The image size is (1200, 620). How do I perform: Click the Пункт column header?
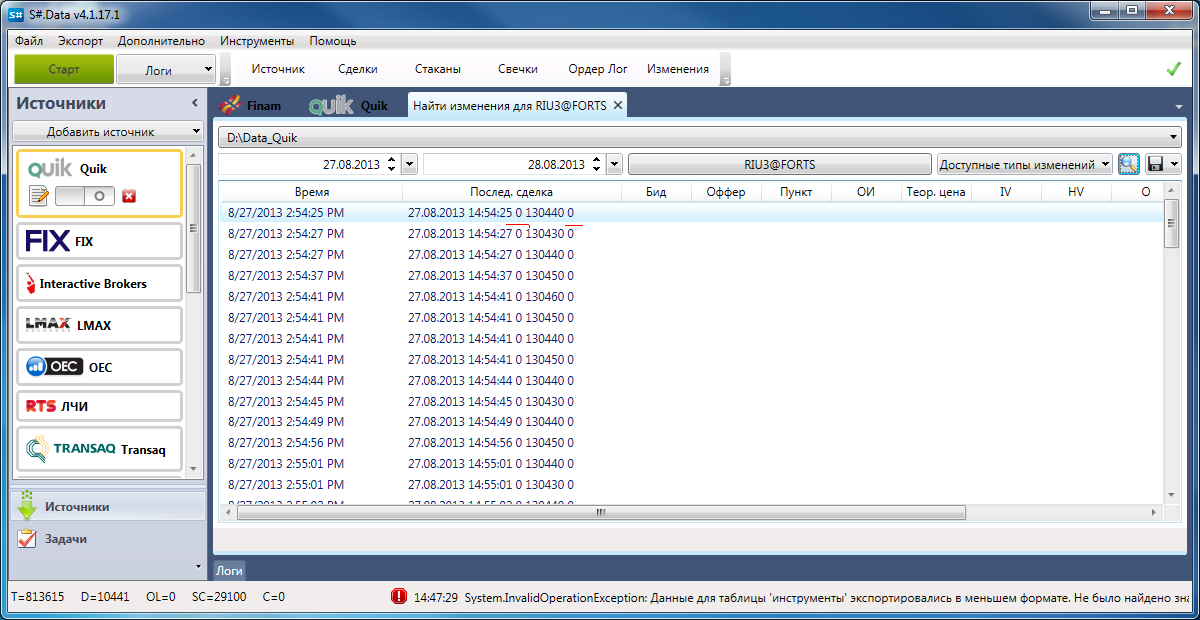(796, 191)
